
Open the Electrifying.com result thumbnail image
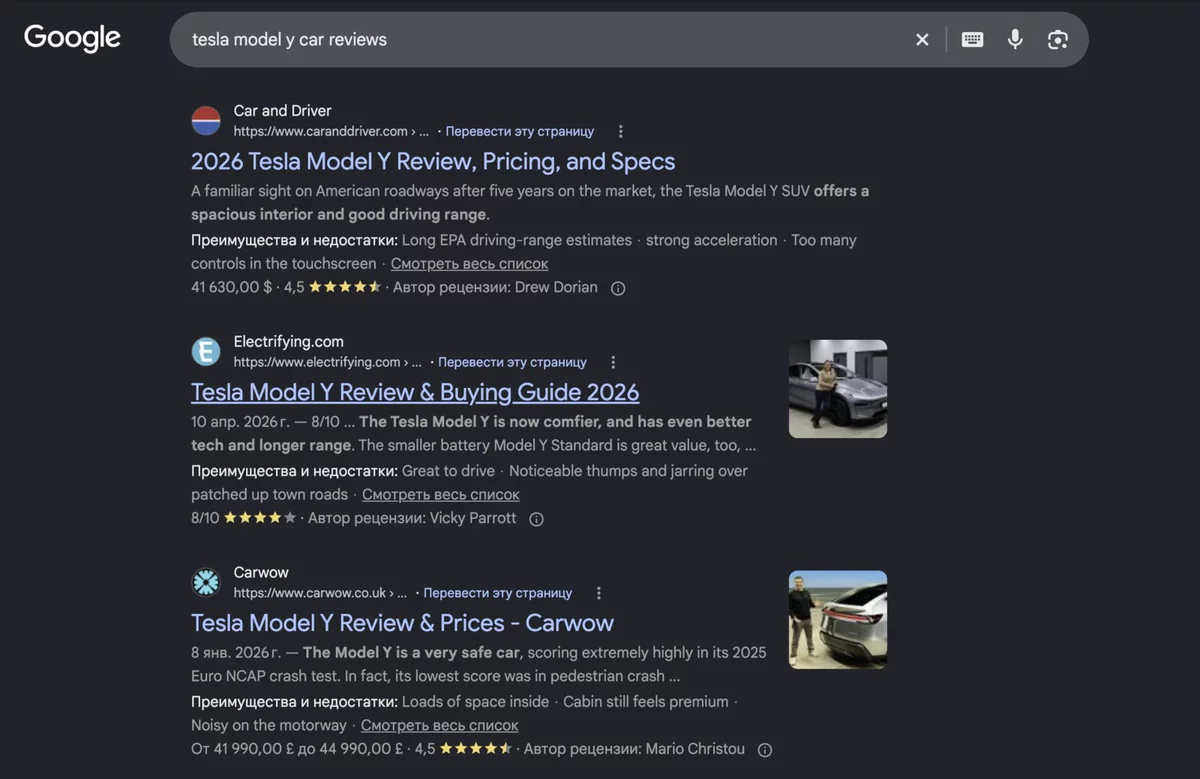point(838,389)
